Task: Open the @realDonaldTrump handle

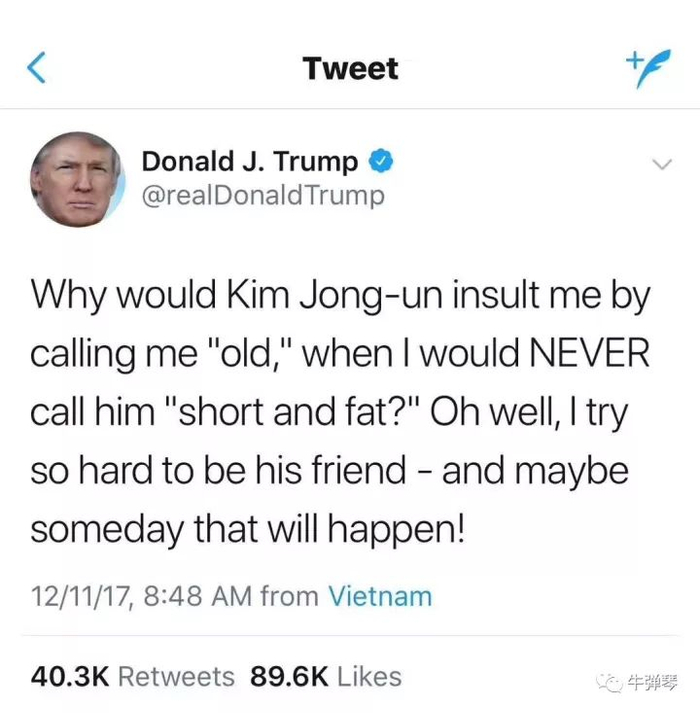Action: point(263,196)
